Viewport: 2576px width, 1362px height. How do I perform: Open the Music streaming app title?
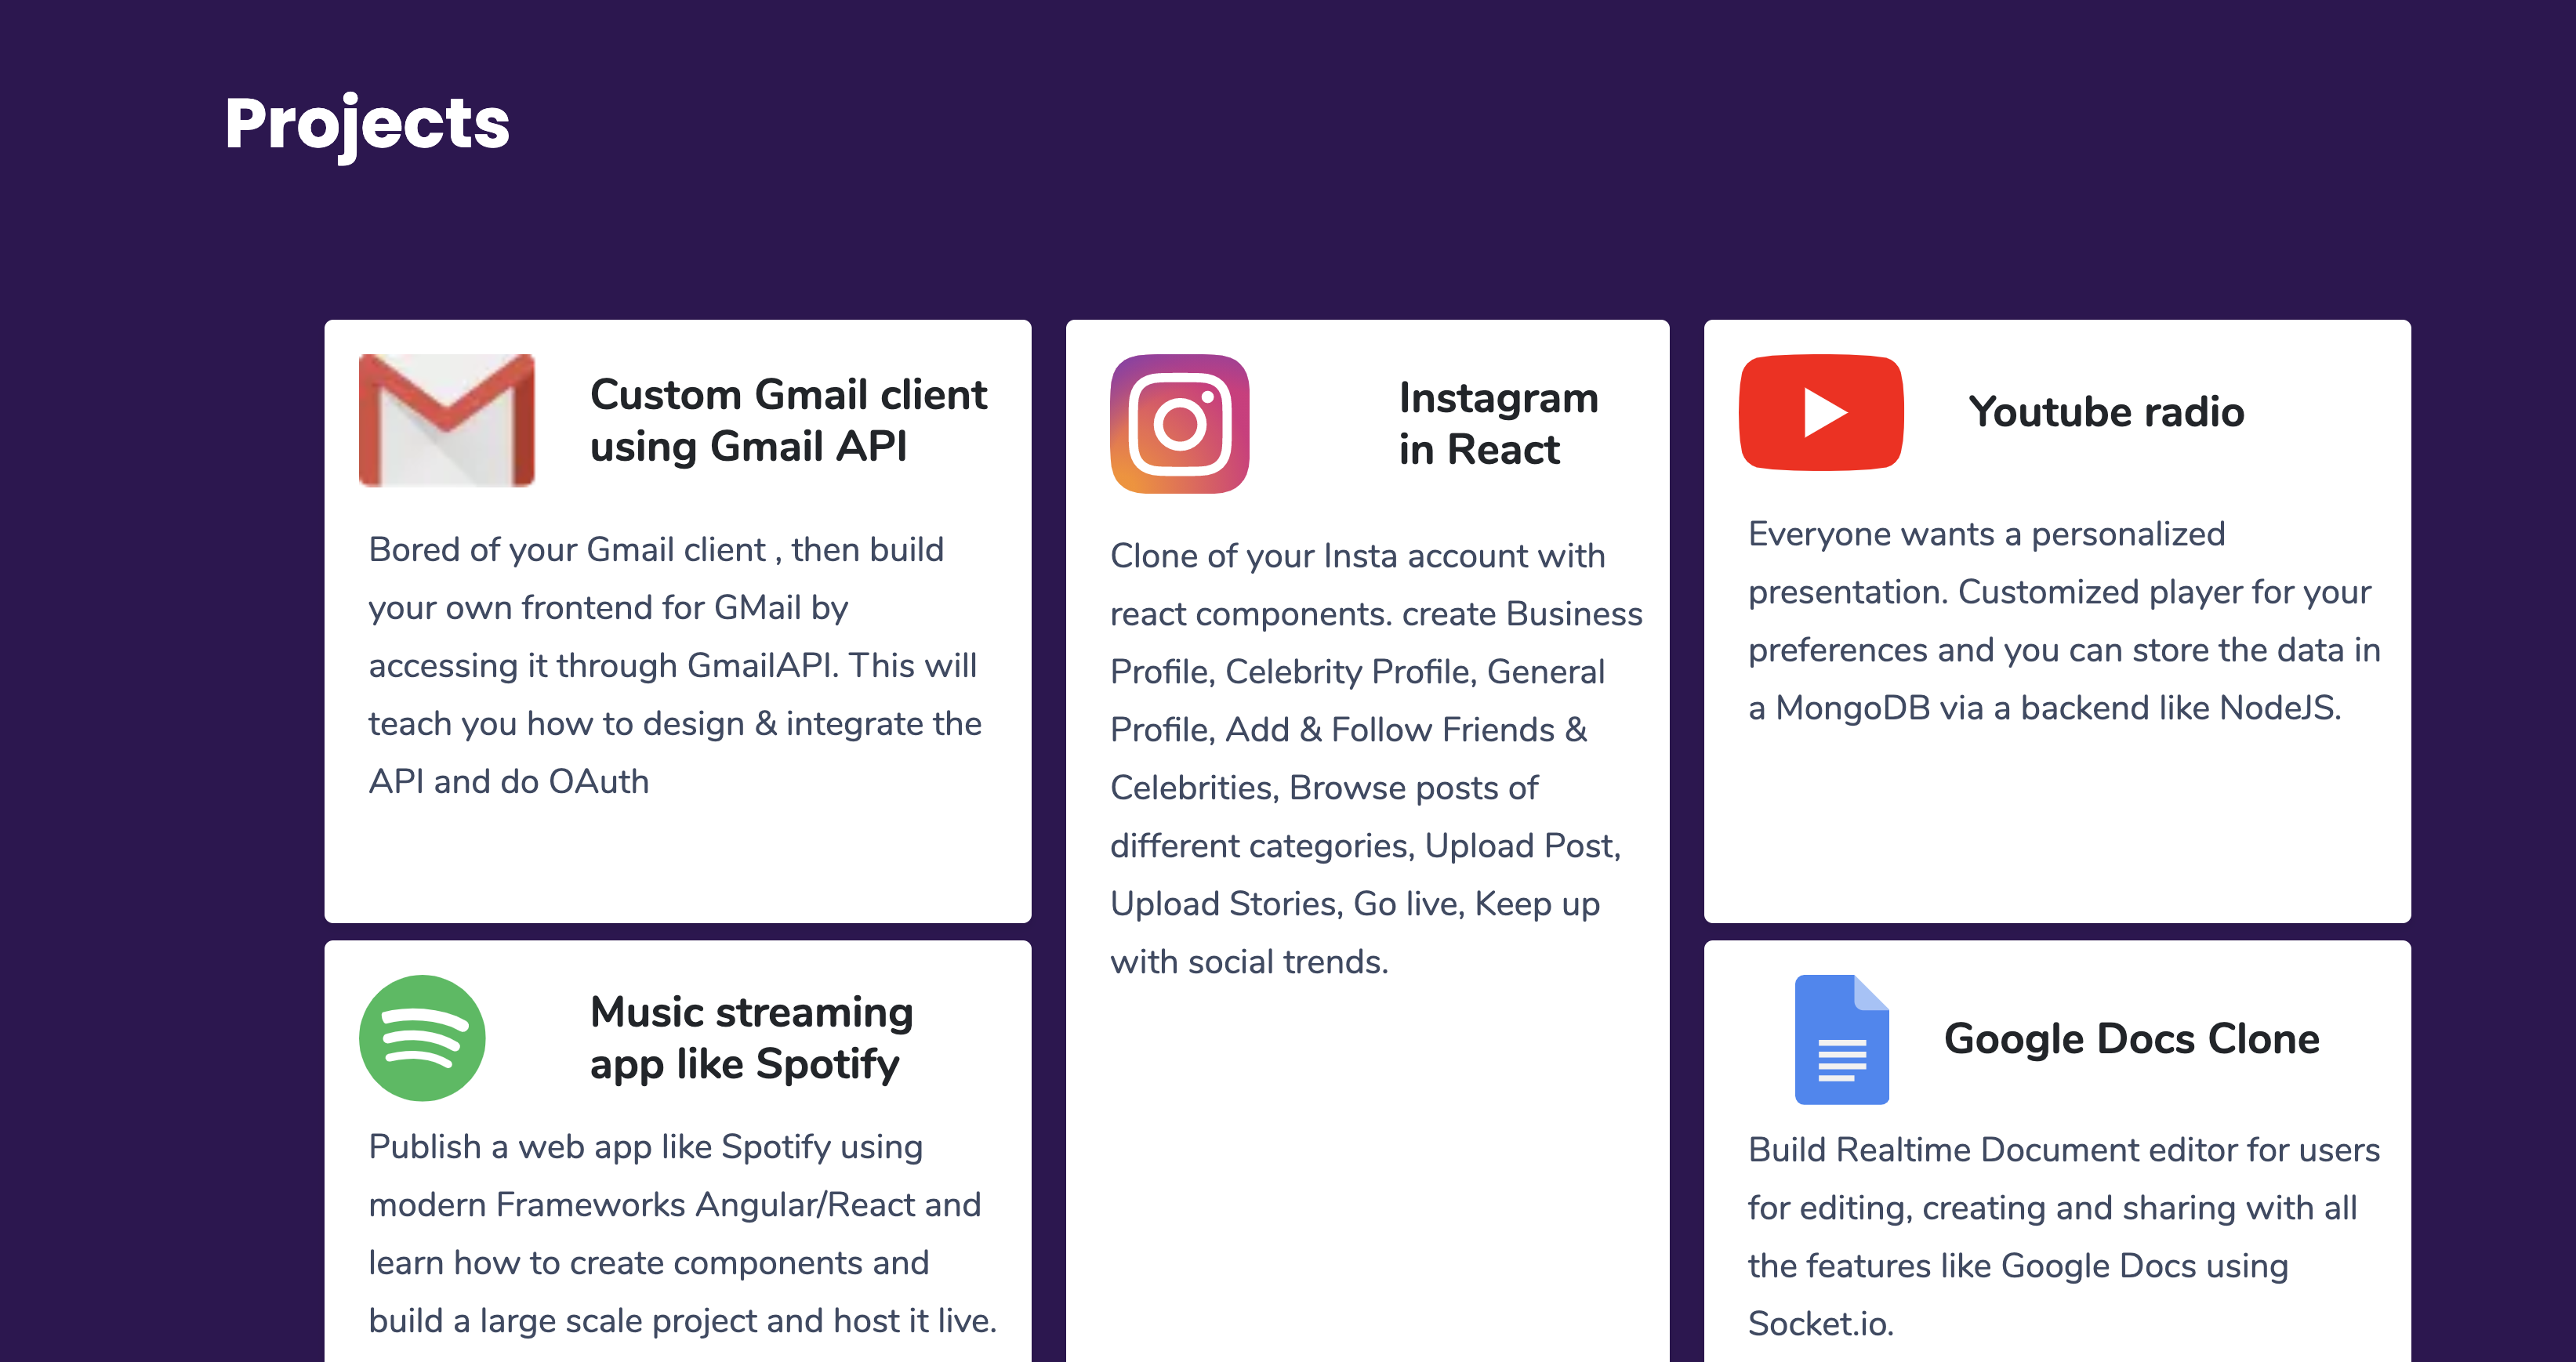751,1038
